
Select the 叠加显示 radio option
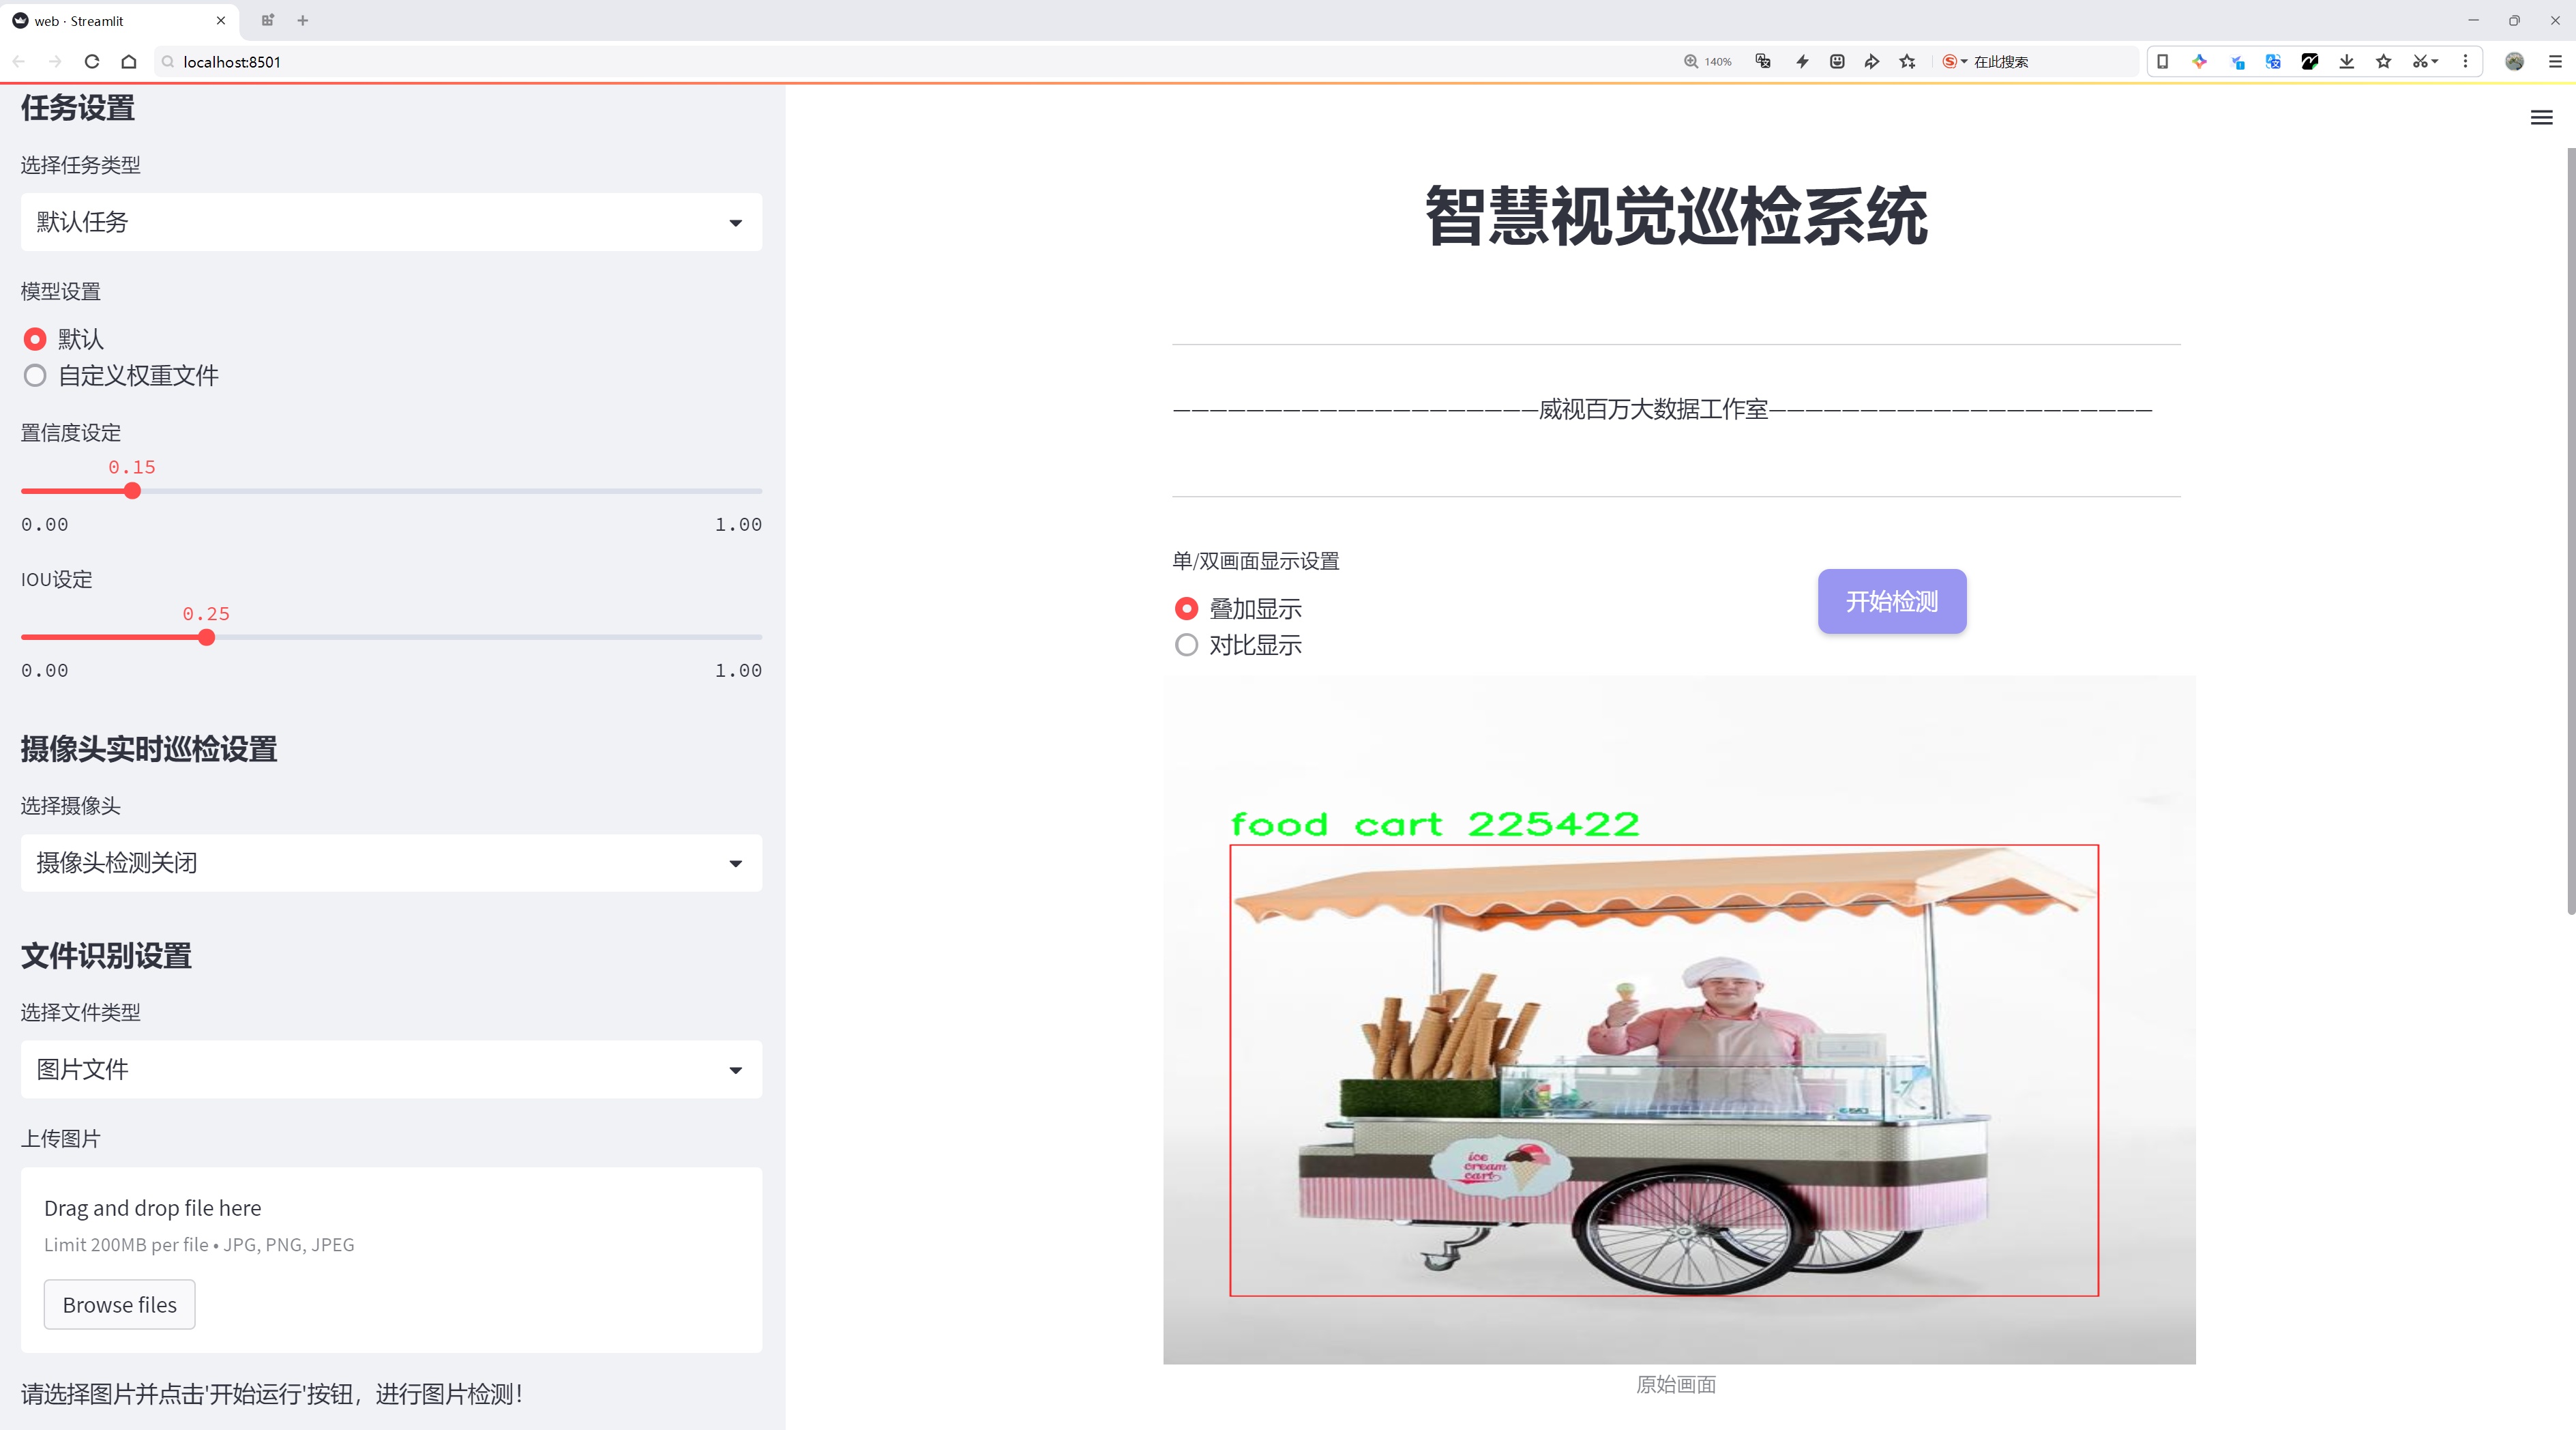tap(1186, 609)
